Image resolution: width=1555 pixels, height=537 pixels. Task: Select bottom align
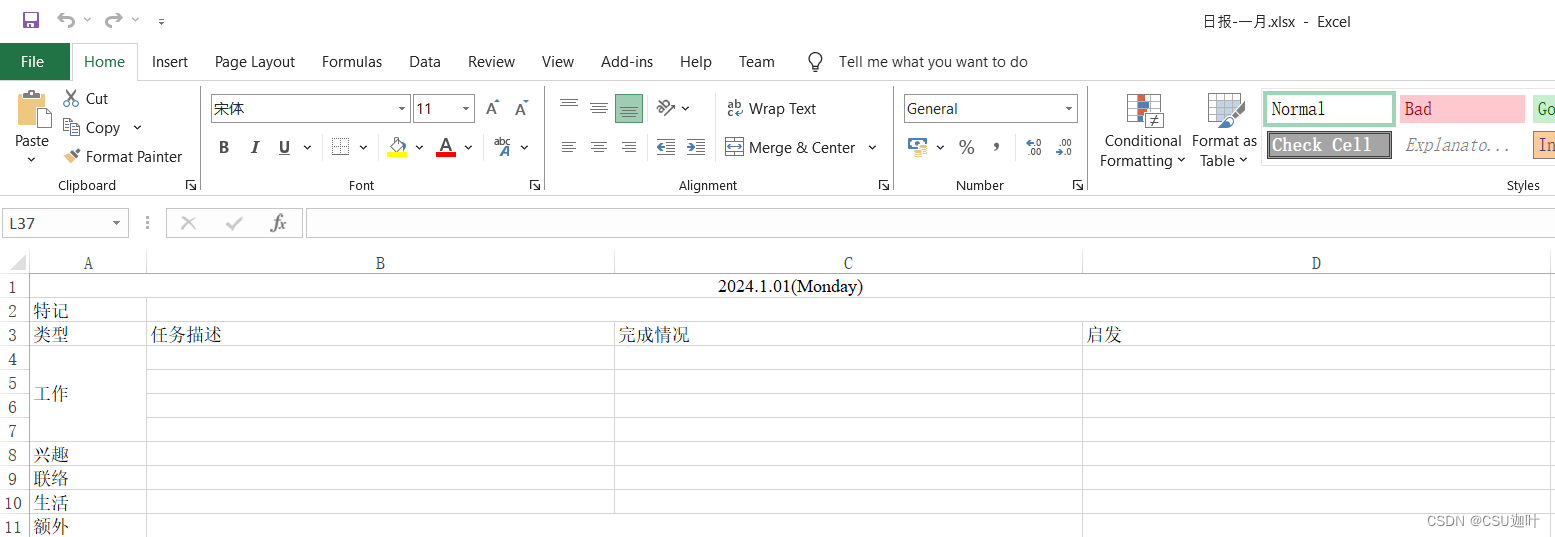629,108
